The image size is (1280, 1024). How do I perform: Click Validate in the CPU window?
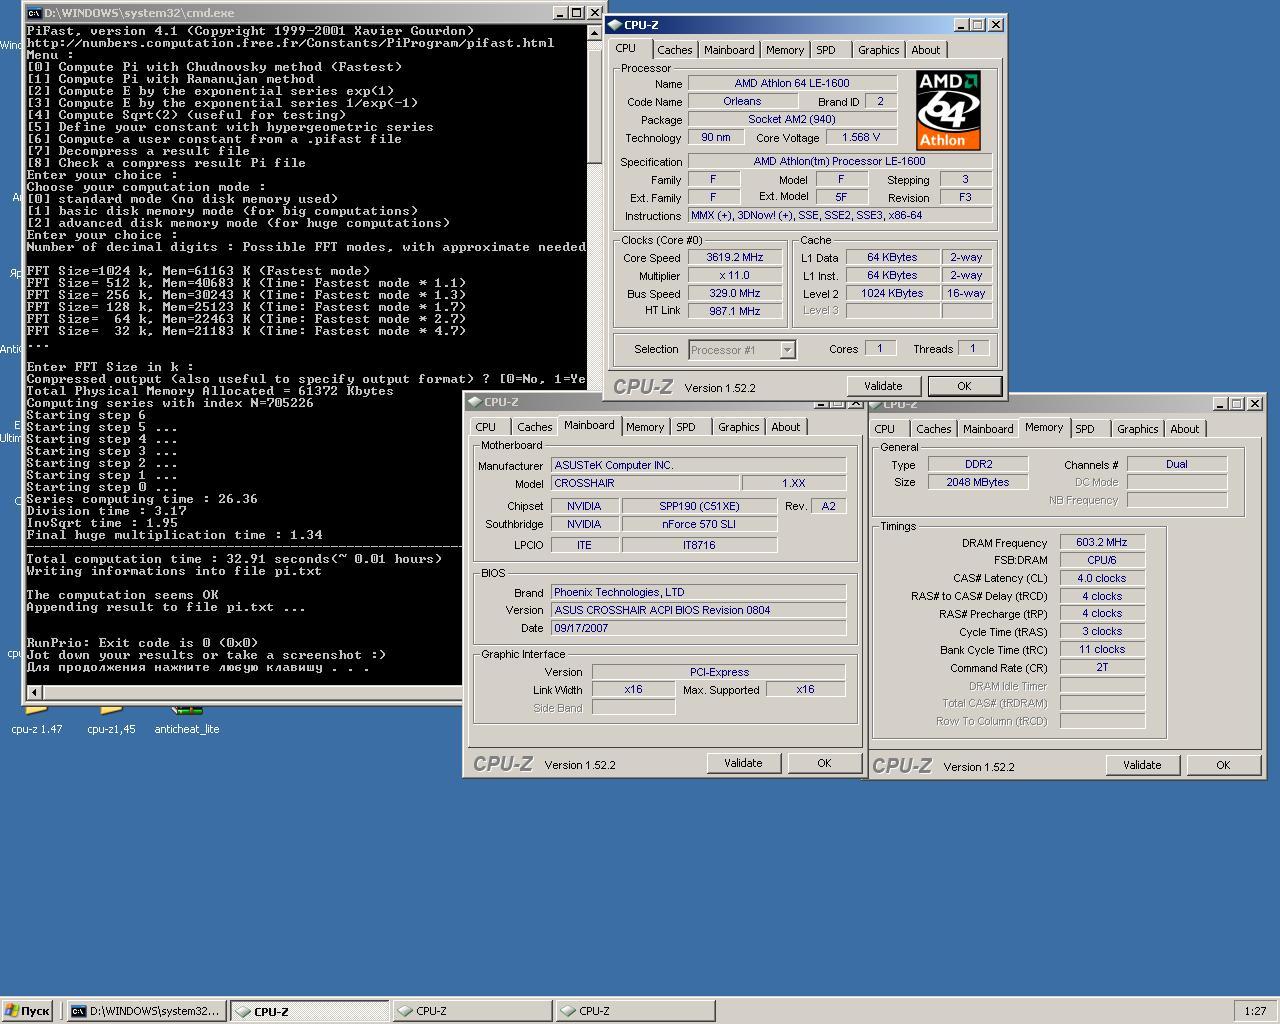[882, 386]
